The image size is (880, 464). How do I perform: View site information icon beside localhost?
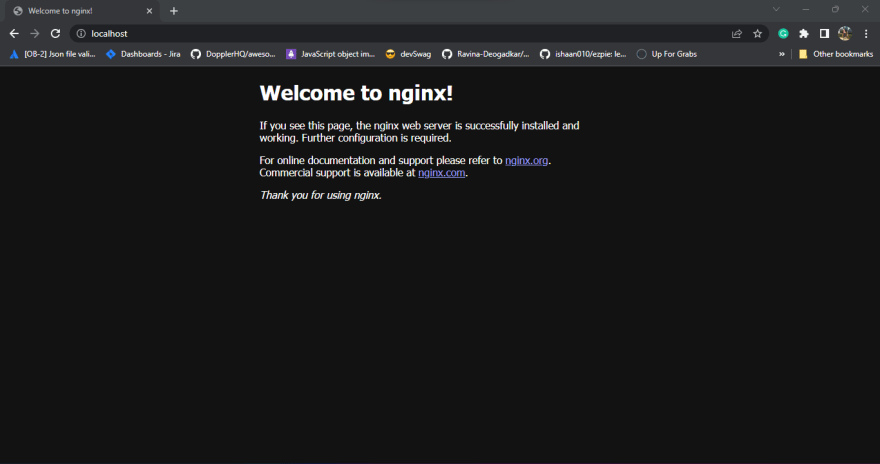(x=81, y=34)
